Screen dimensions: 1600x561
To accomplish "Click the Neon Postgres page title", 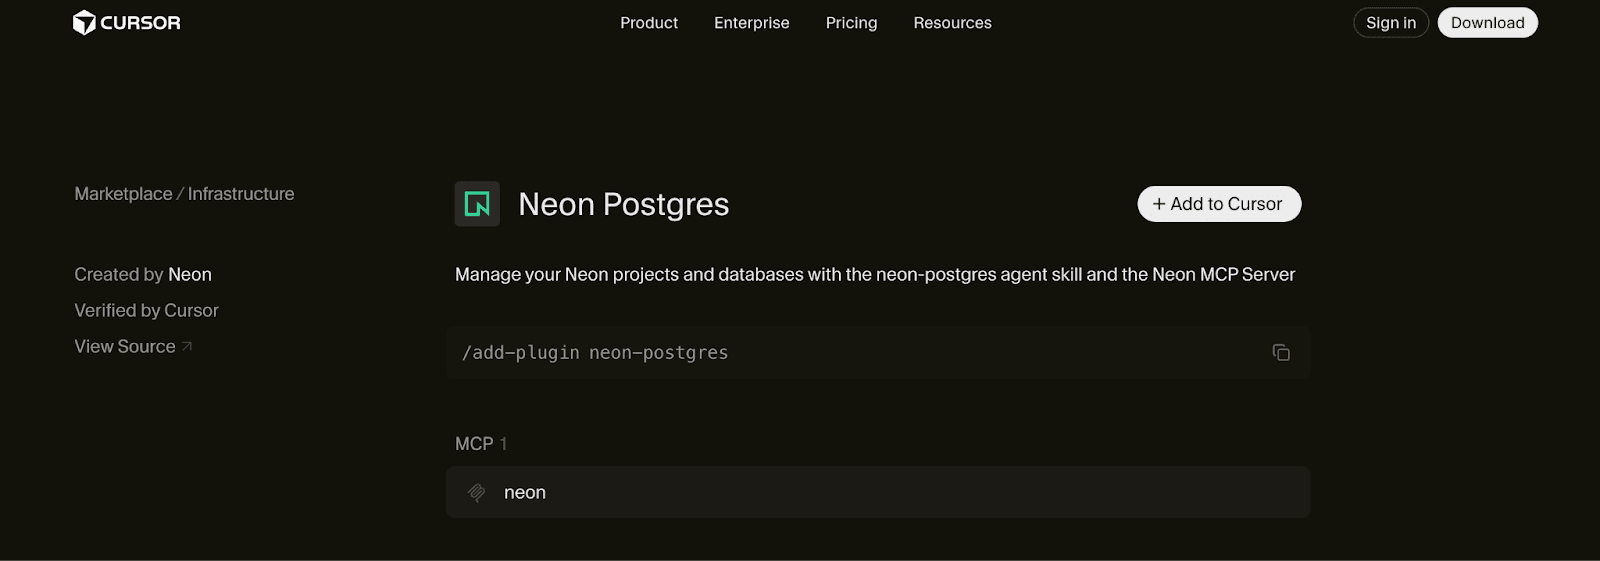I will [x=623, y=204].
